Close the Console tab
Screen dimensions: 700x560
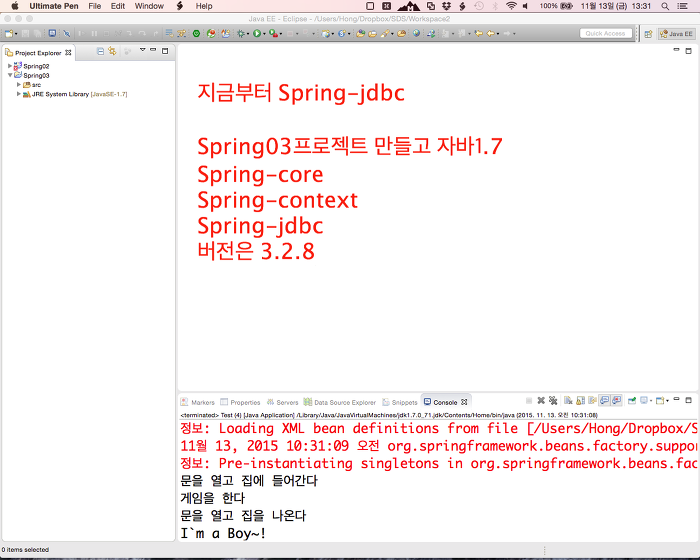coord(464,402)
